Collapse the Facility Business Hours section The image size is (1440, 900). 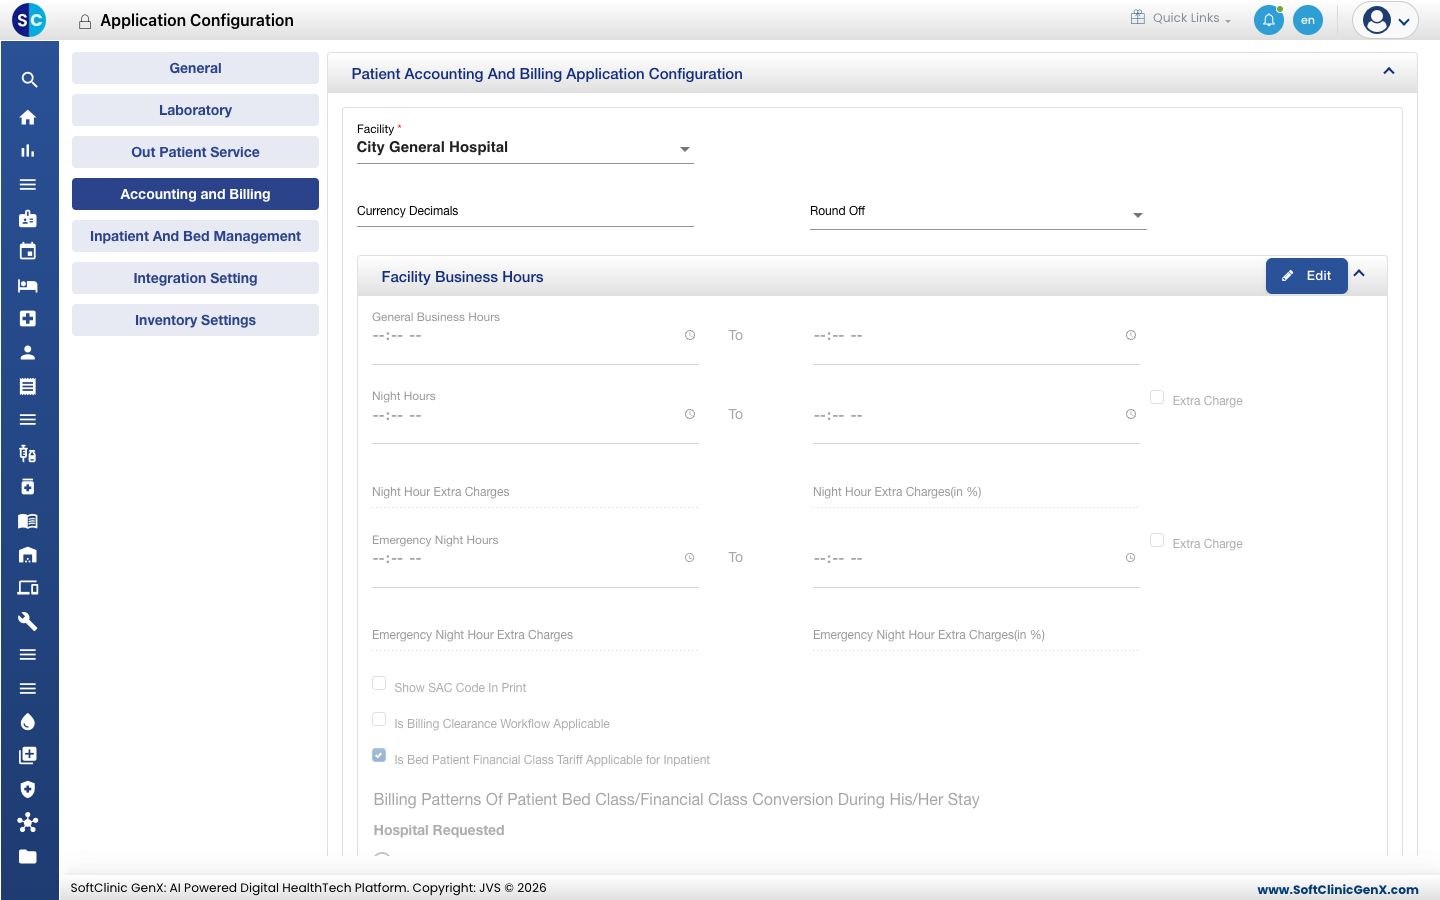pos(1360,273)
